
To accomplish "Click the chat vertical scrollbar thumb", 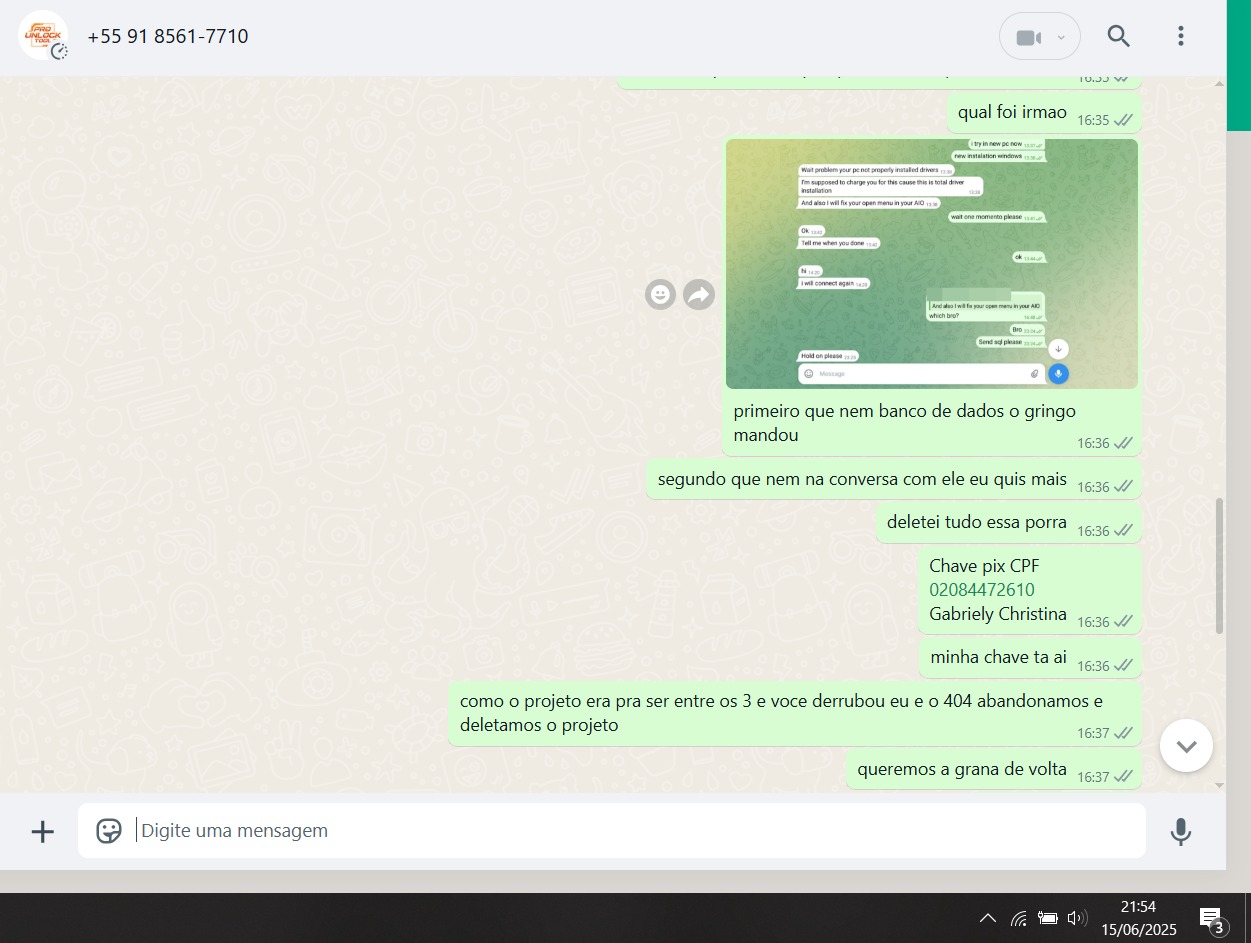I will pos(1218,565).
